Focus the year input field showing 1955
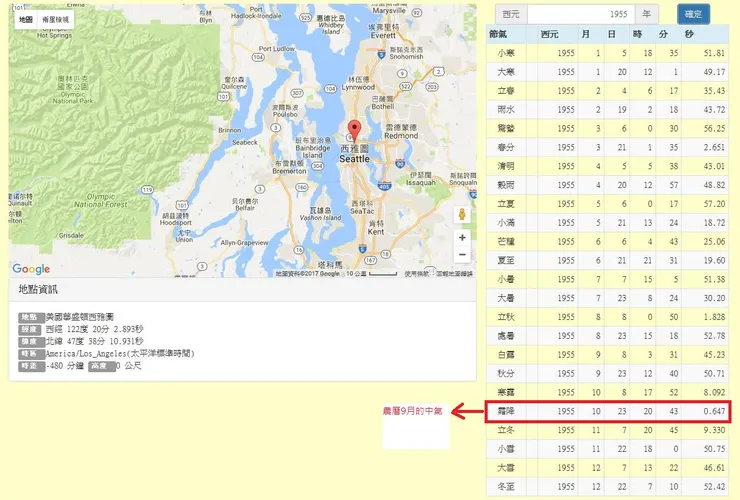740x500 pixels. click(x=581, y=14)
